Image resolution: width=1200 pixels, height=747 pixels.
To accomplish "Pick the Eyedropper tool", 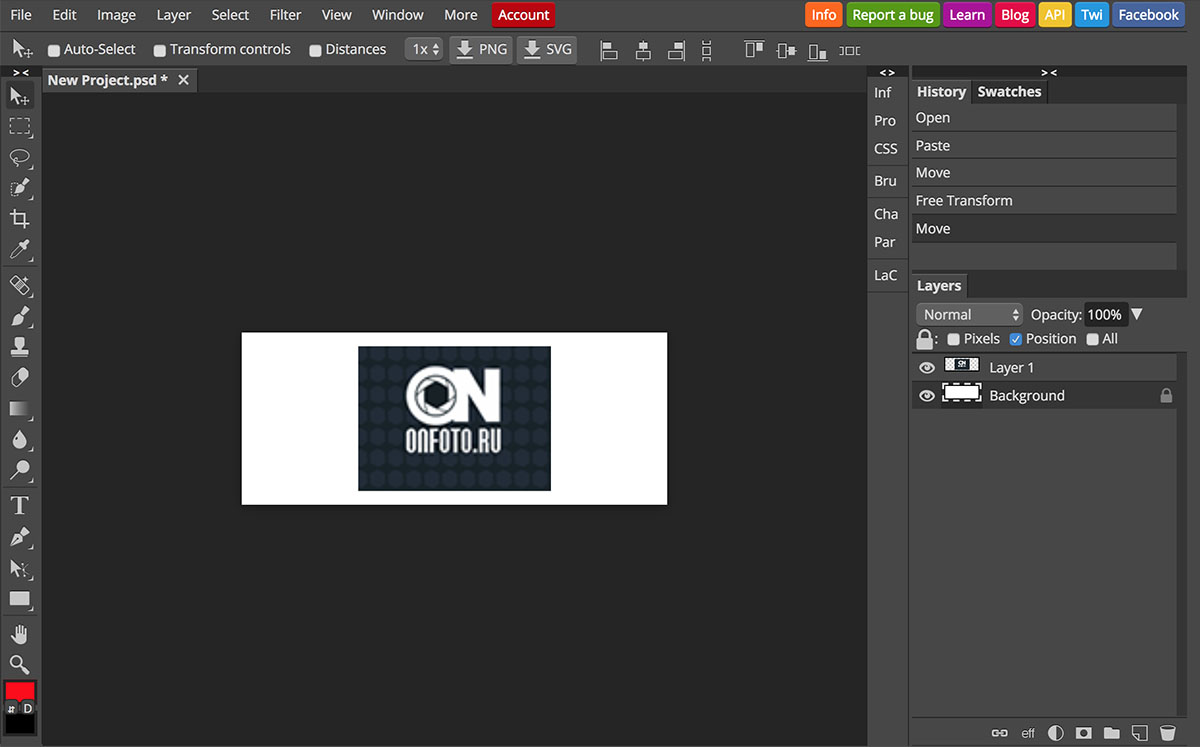I will pyautogui.click(x=20, y=249).
